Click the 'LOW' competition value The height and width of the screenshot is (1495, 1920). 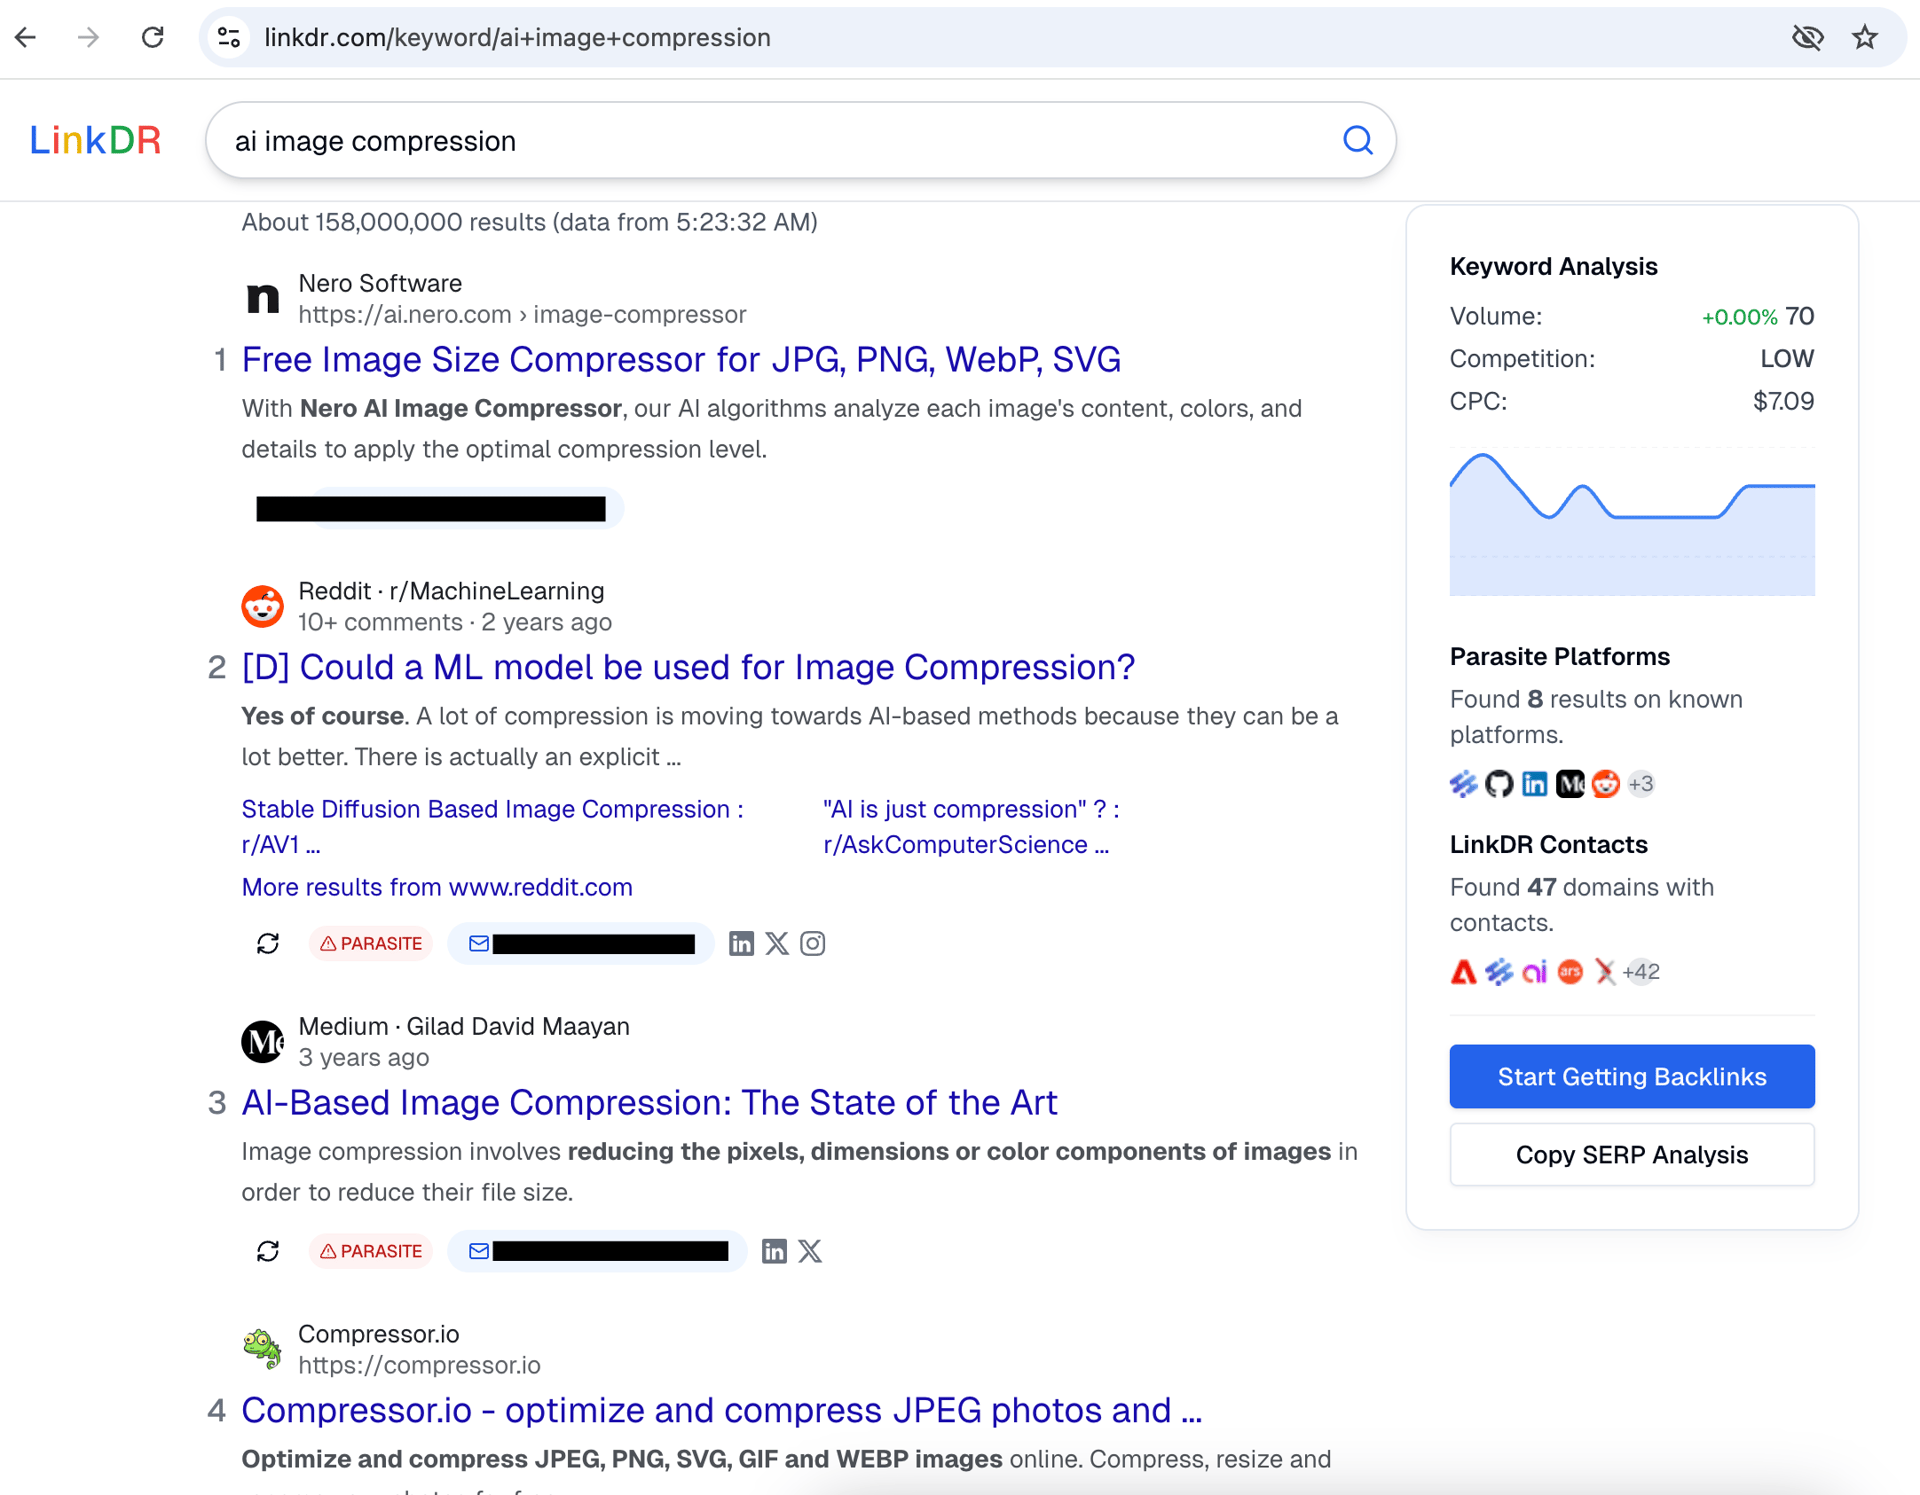[x=1787, y=359]
